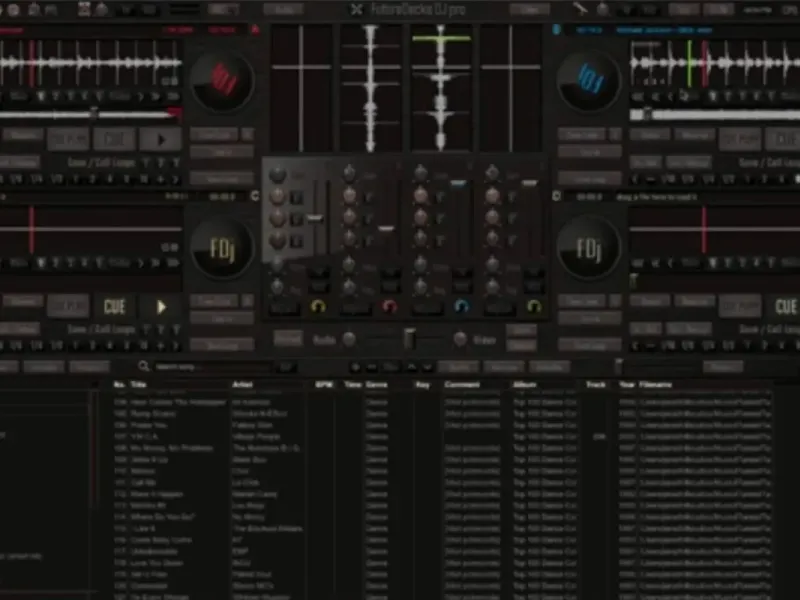Viewport: 800px width, 600px height.
Task: Toggle the low EQ kill switch on mixer channel 1
Action: click(296, 240)
